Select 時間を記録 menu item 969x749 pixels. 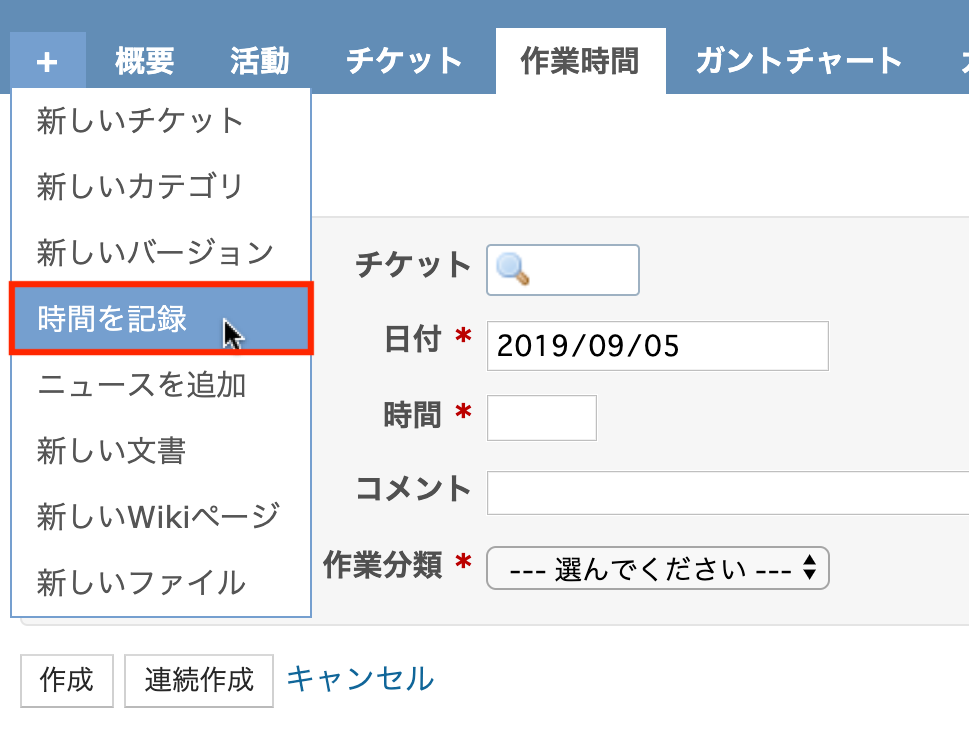pyautogui.click(x=161, y=318)
